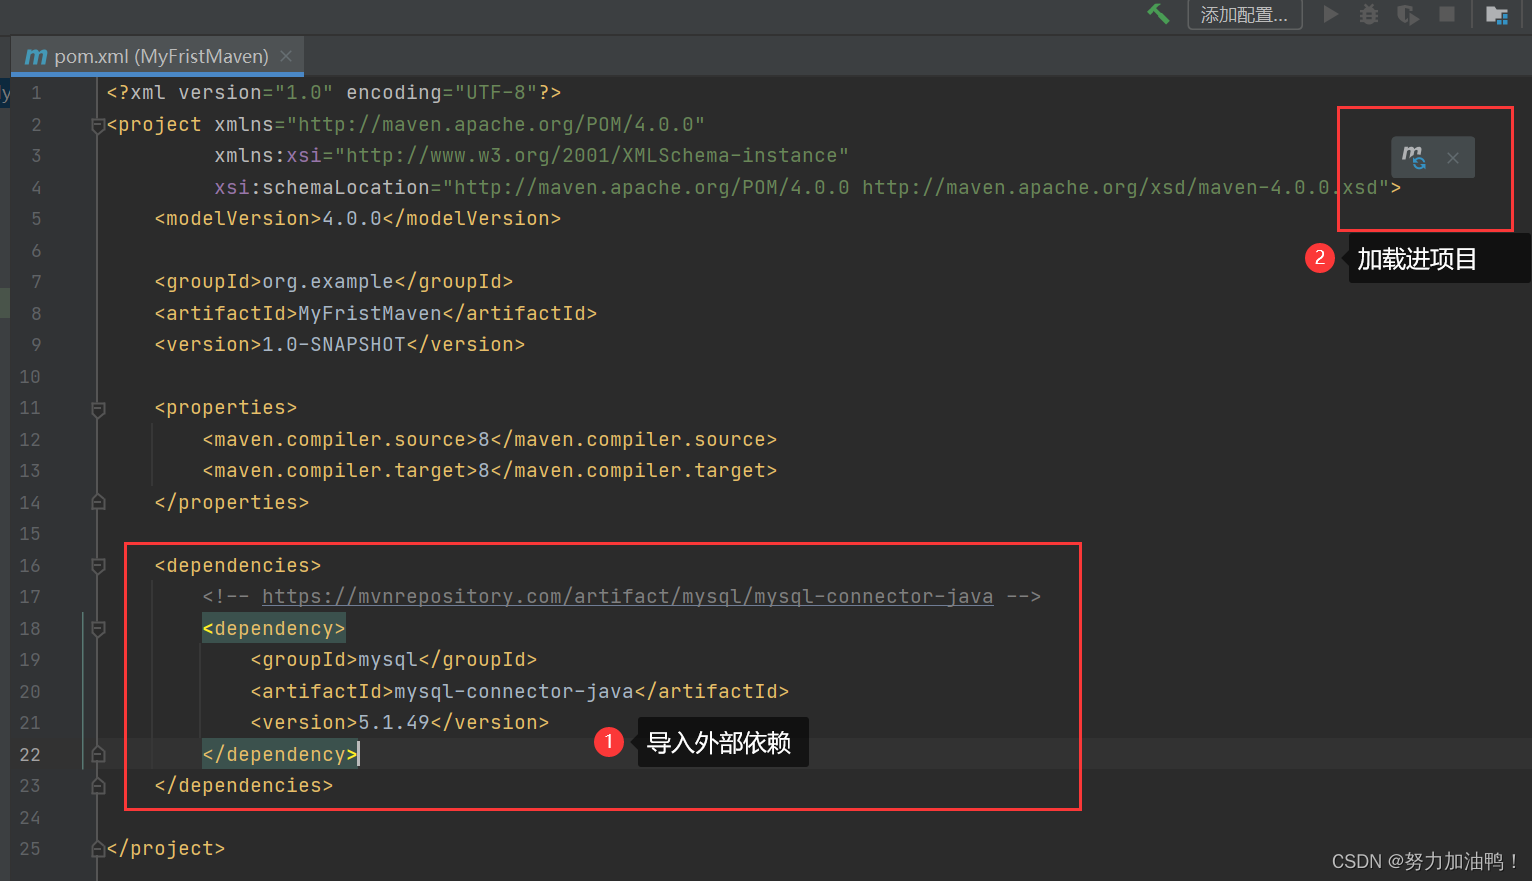Image resolution: width=1532 pixels, height=881 pixels.
Task: Click the fold end marker at line 25
Action: click(x=98, y=849)
